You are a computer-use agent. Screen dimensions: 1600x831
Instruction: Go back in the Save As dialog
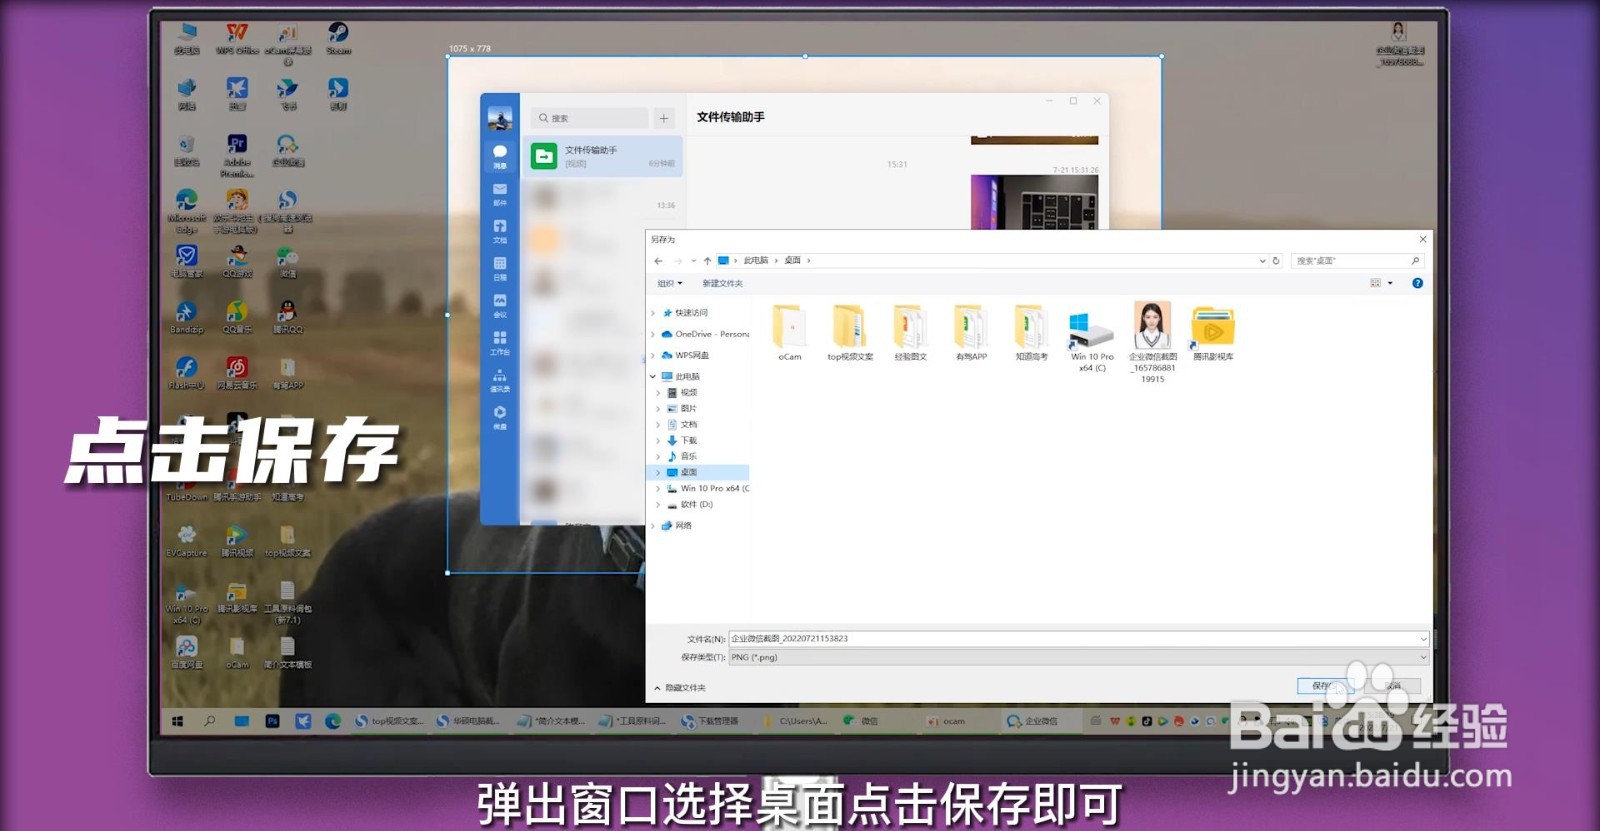[x=658, y=260]
